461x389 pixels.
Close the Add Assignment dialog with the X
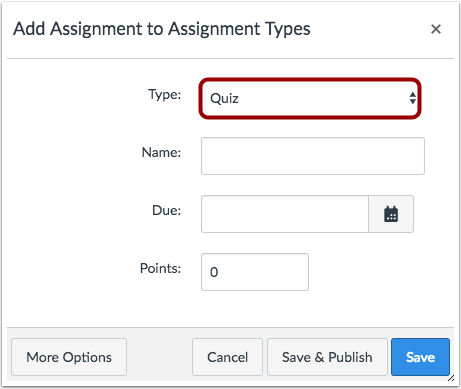coord(436,29)
